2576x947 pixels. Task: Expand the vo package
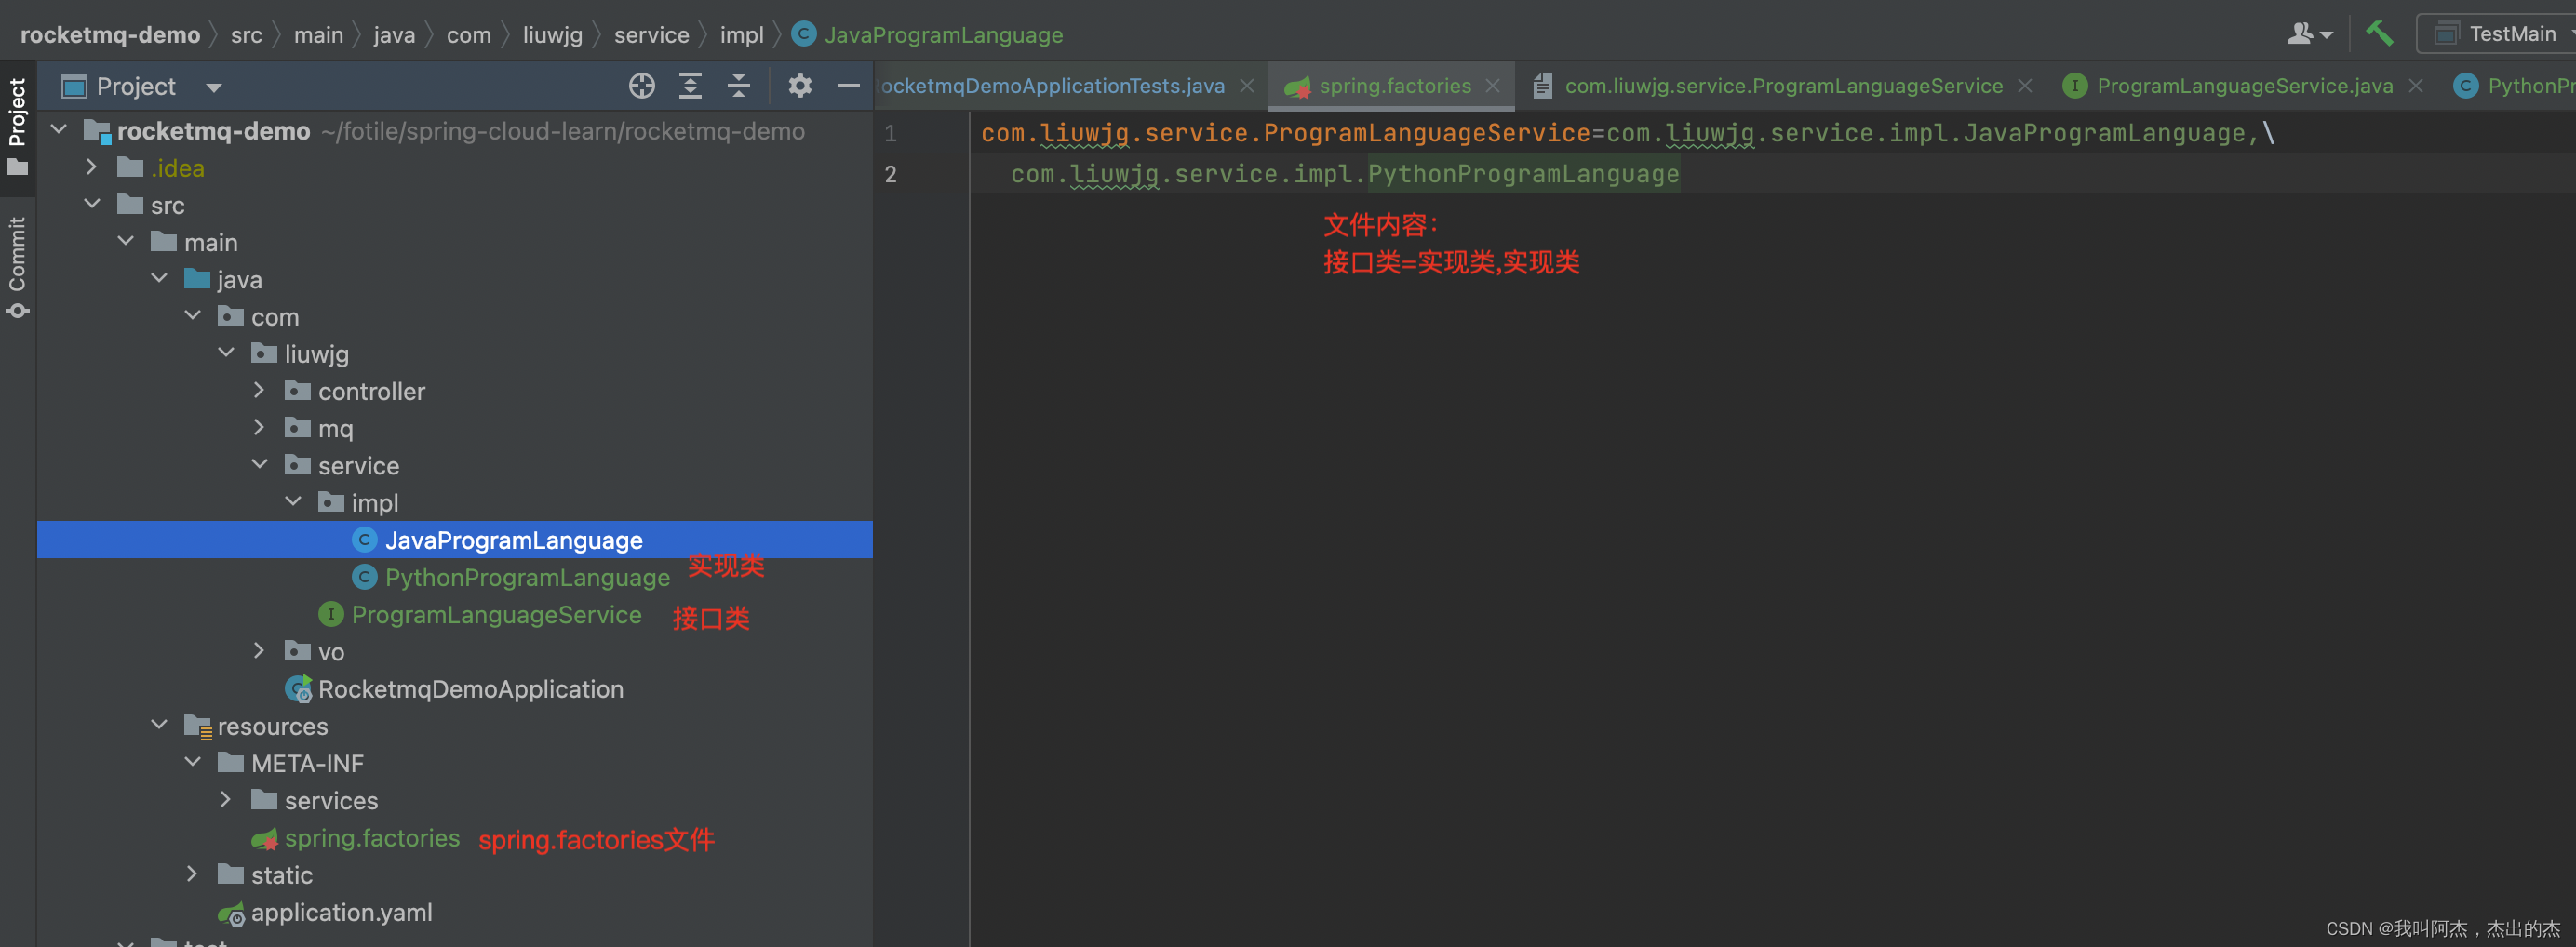coord(259,650)
